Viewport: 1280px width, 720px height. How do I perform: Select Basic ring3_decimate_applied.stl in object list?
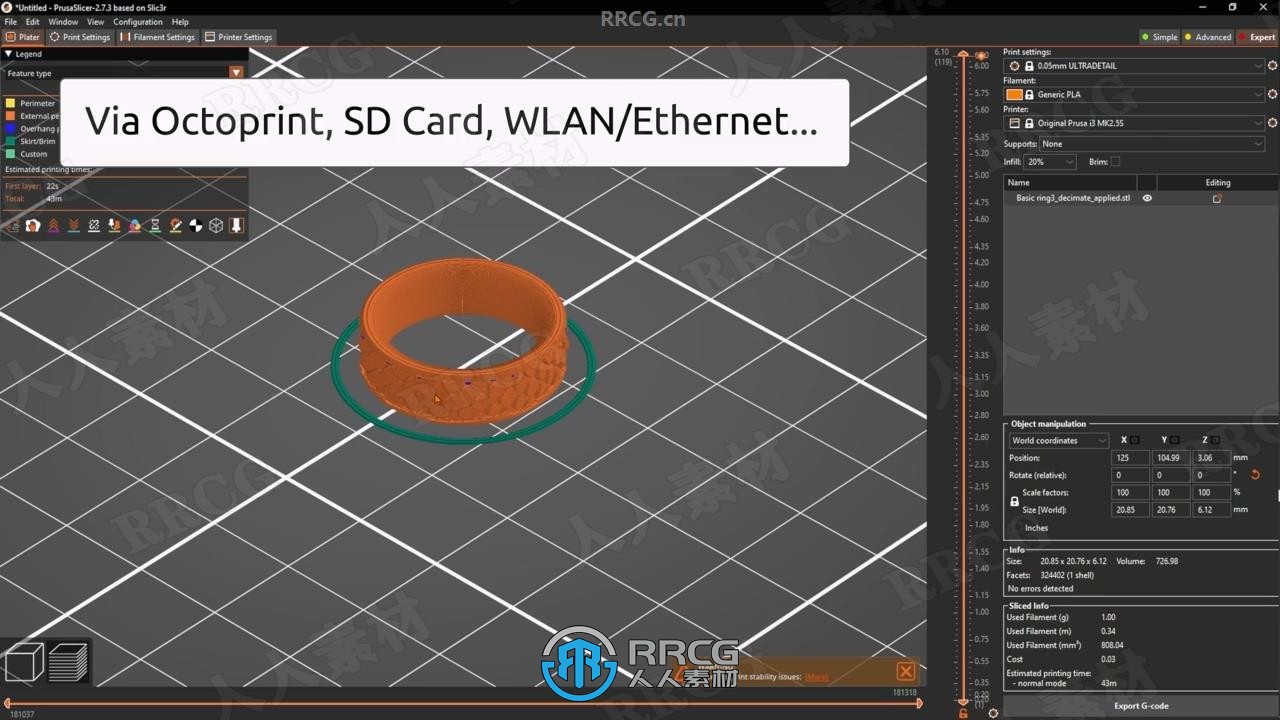(x=1073, y=198)
